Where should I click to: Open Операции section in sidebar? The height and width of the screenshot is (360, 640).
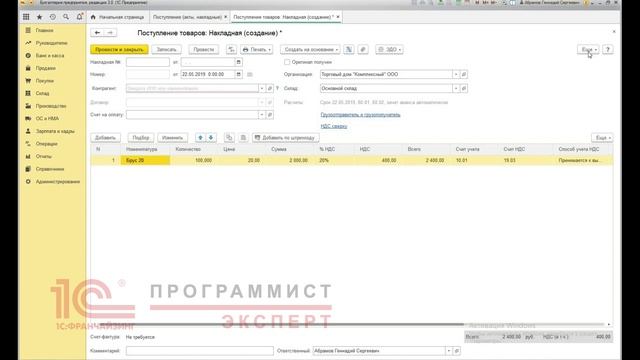coord(46,144)
